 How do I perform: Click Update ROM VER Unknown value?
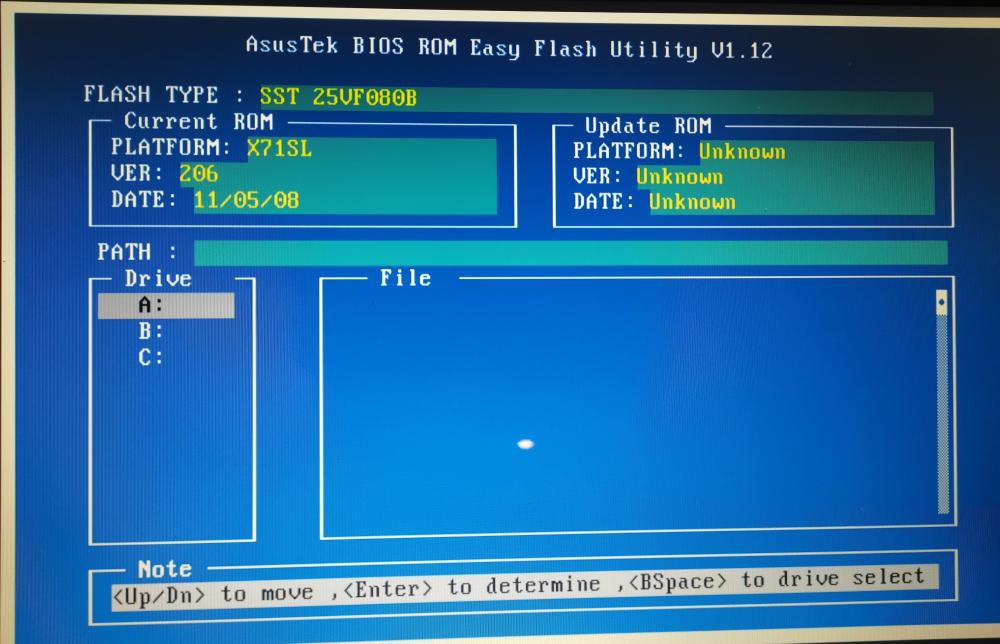click(x=679, y=177)
